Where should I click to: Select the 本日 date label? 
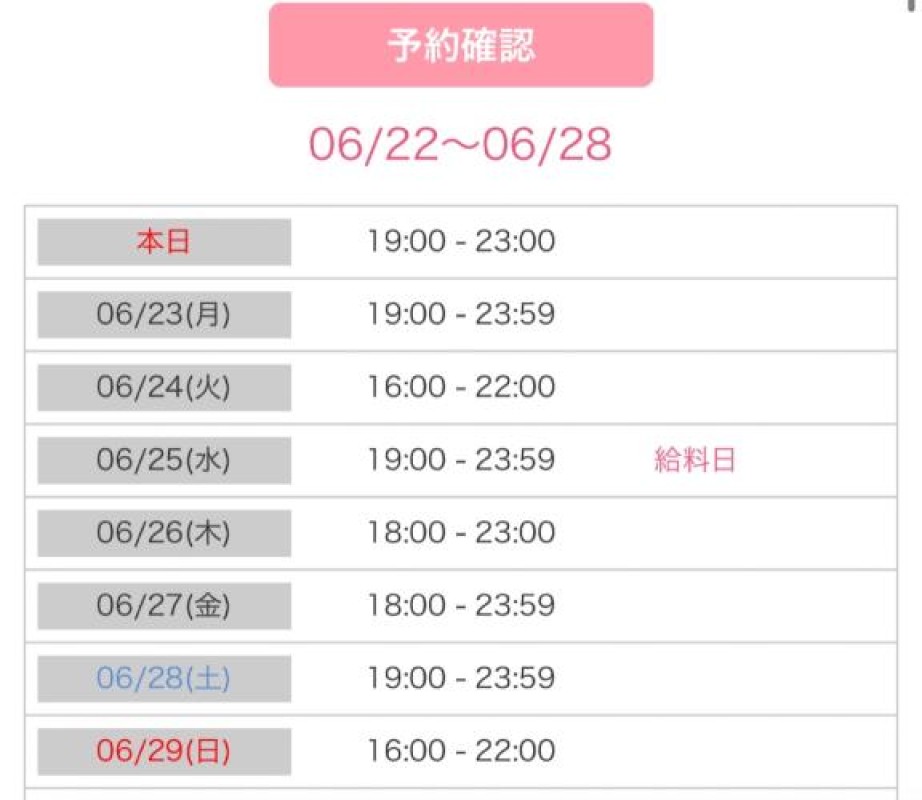[x=164, y=242]
